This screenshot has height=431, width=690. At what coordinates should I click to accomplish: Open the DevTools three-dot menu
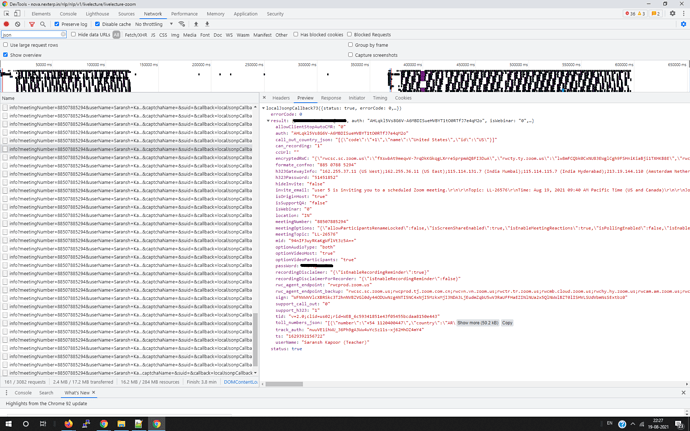click(x=683, y=14)
